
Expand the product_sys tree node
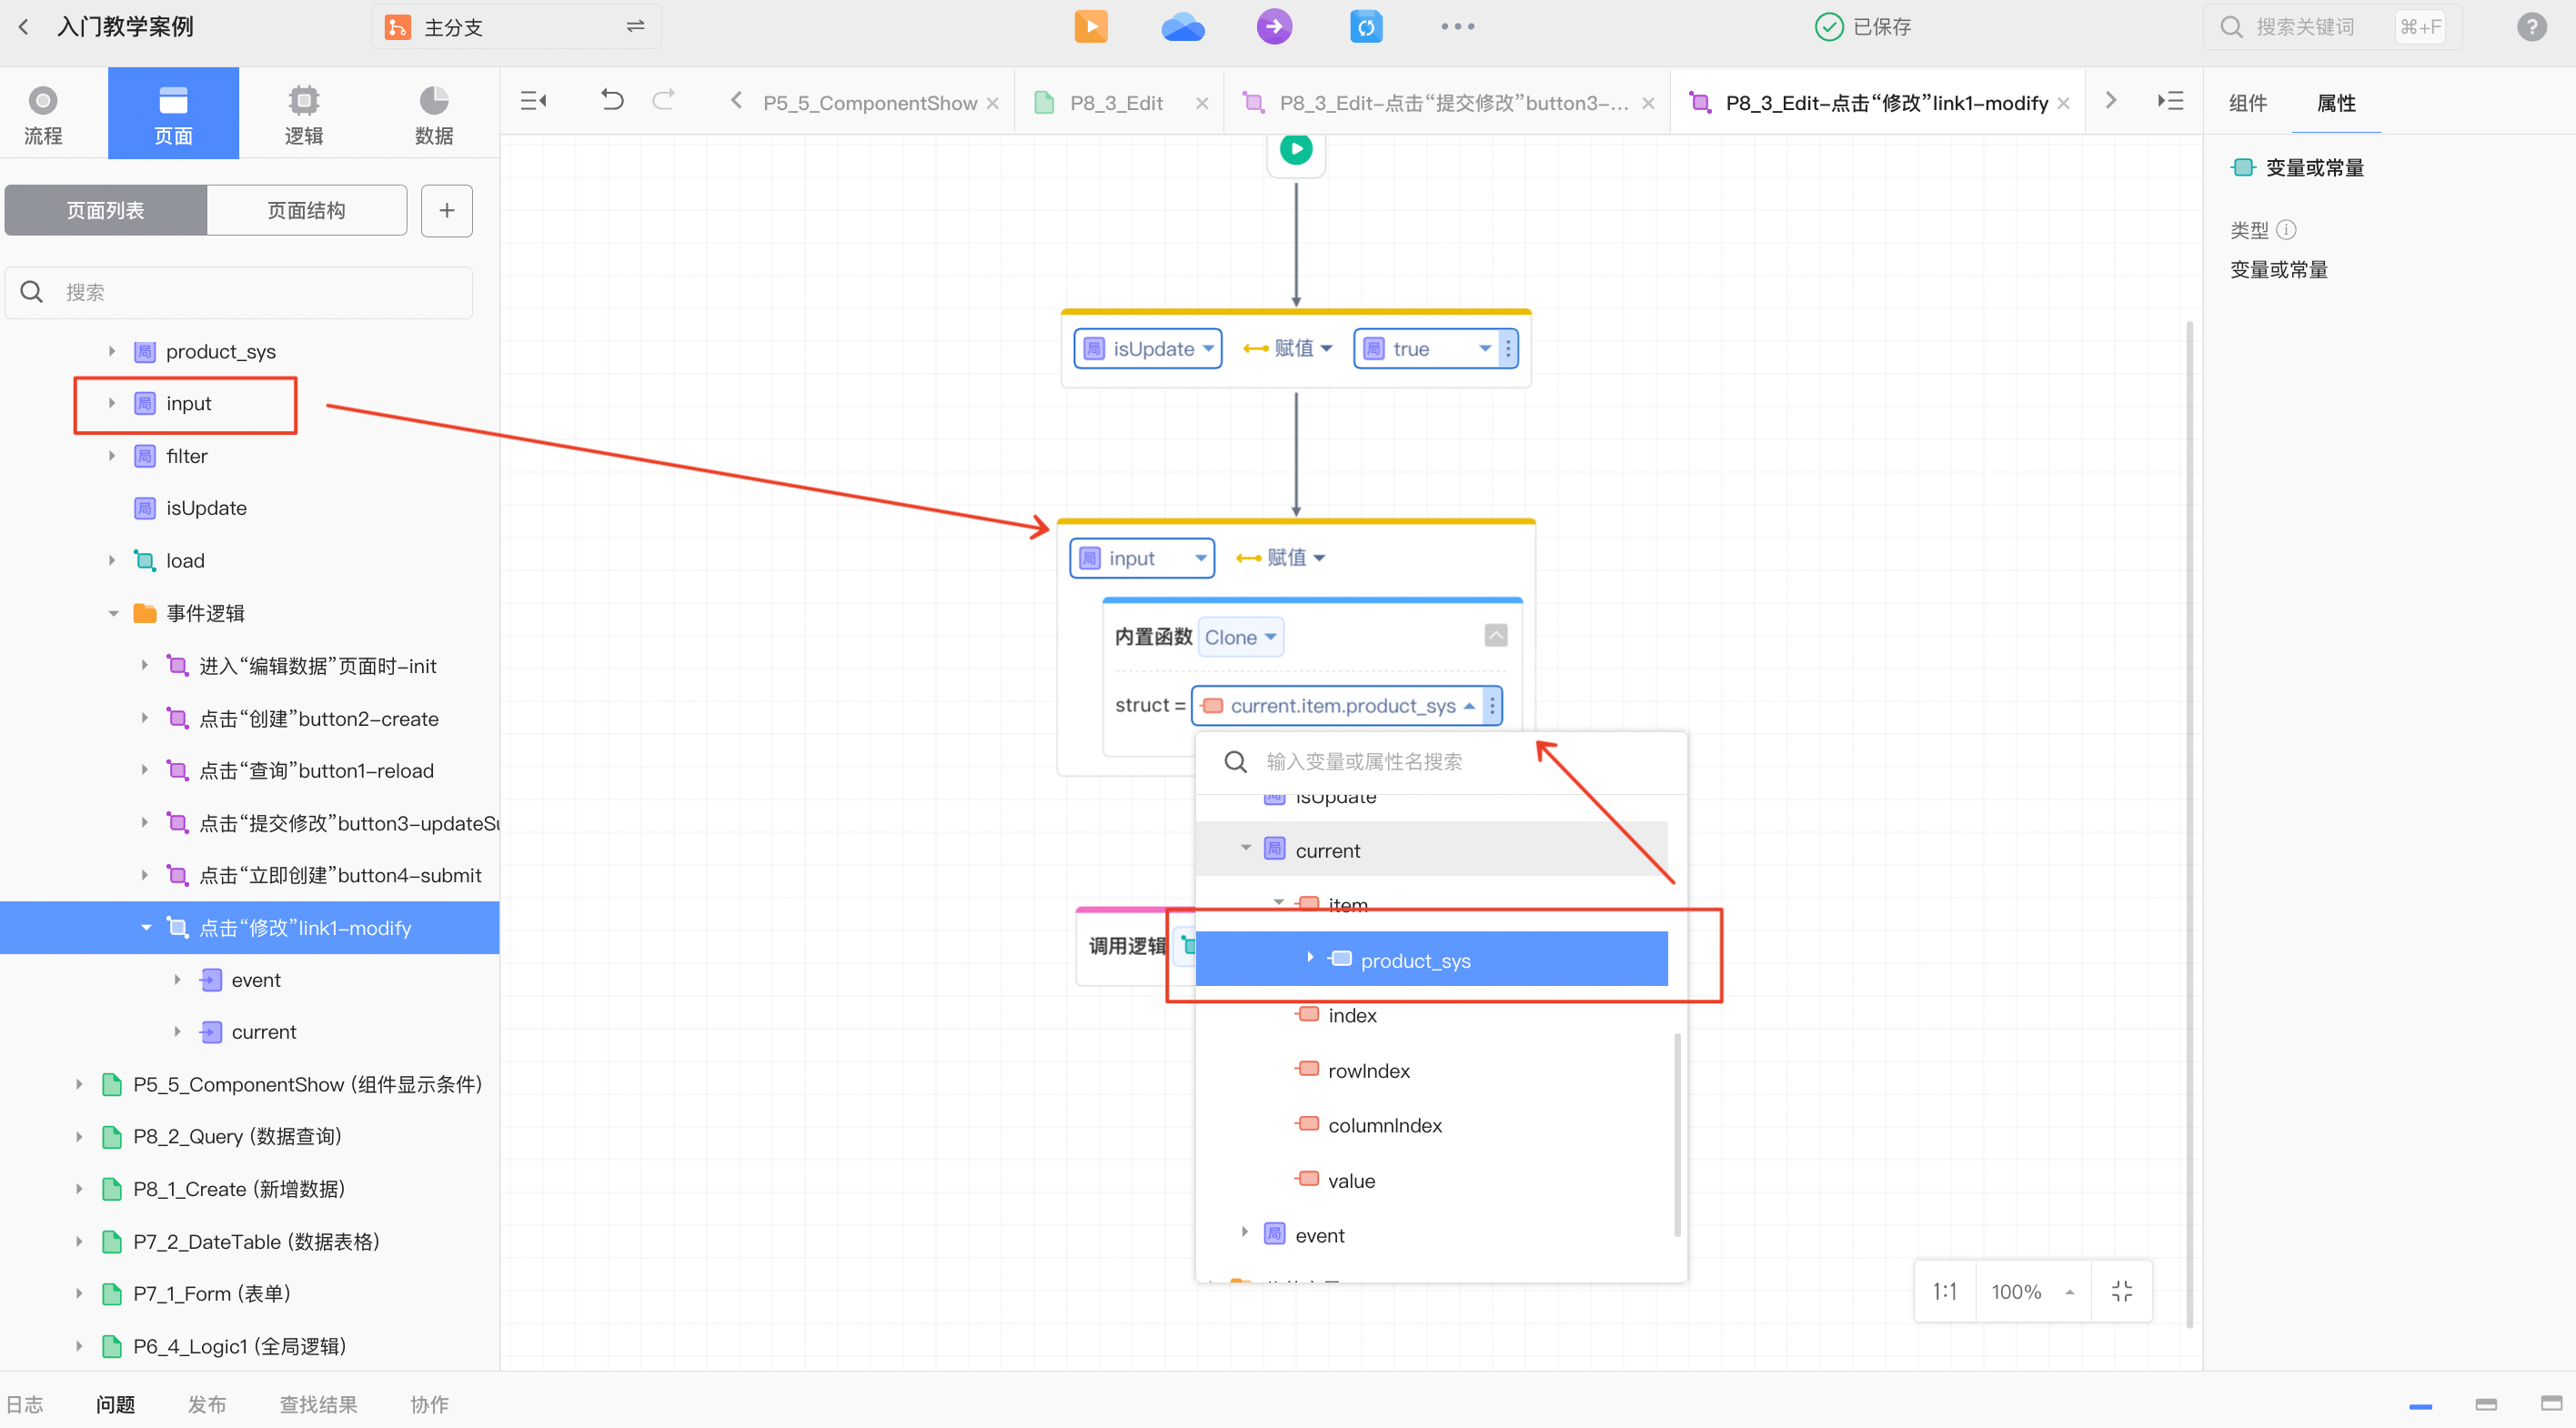[112, 351]
